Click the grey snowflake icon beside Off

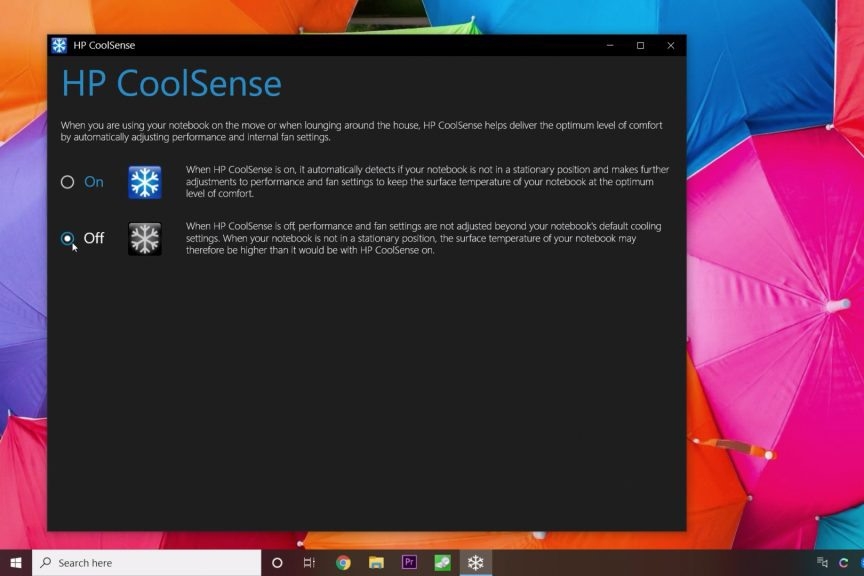pyautogui.click(x=145, y=240)
